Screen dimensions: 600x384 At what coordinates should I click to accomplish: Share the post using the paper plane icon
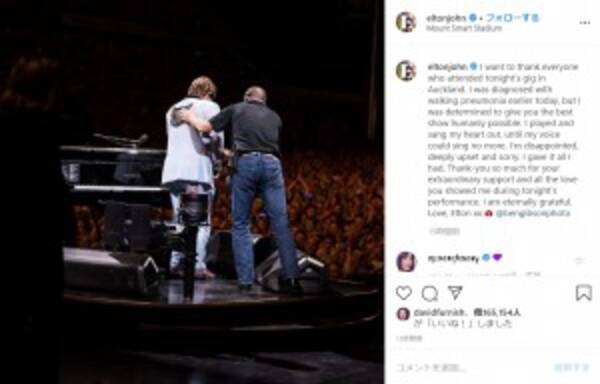click(455, 293)
